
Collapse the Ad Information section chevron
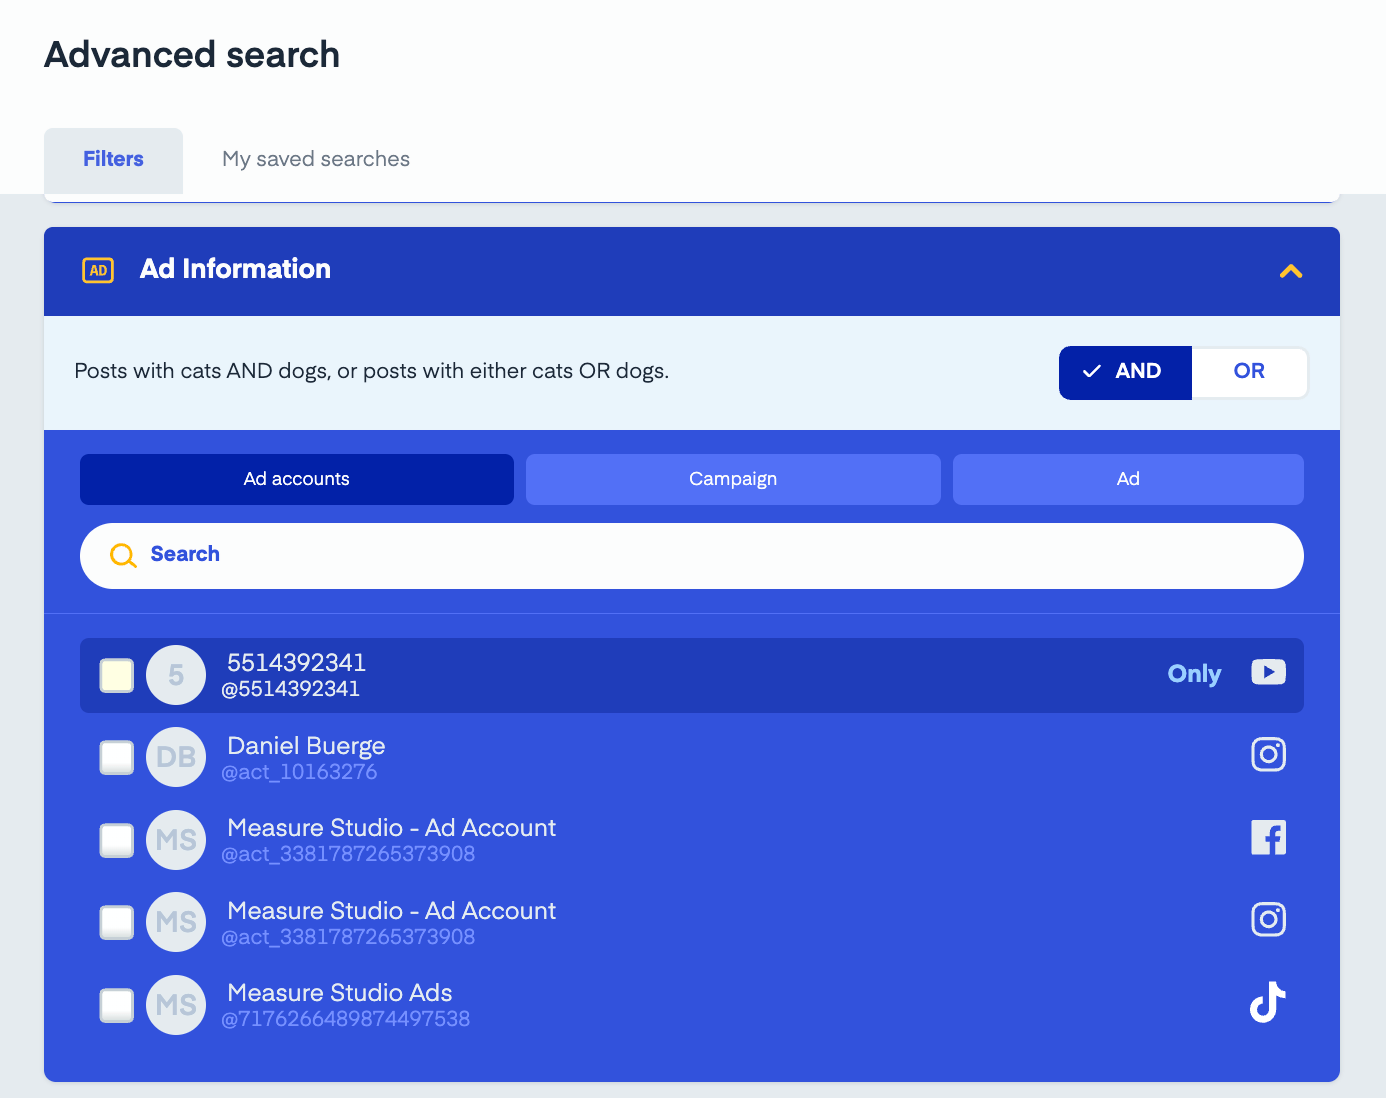(1291, 271)
